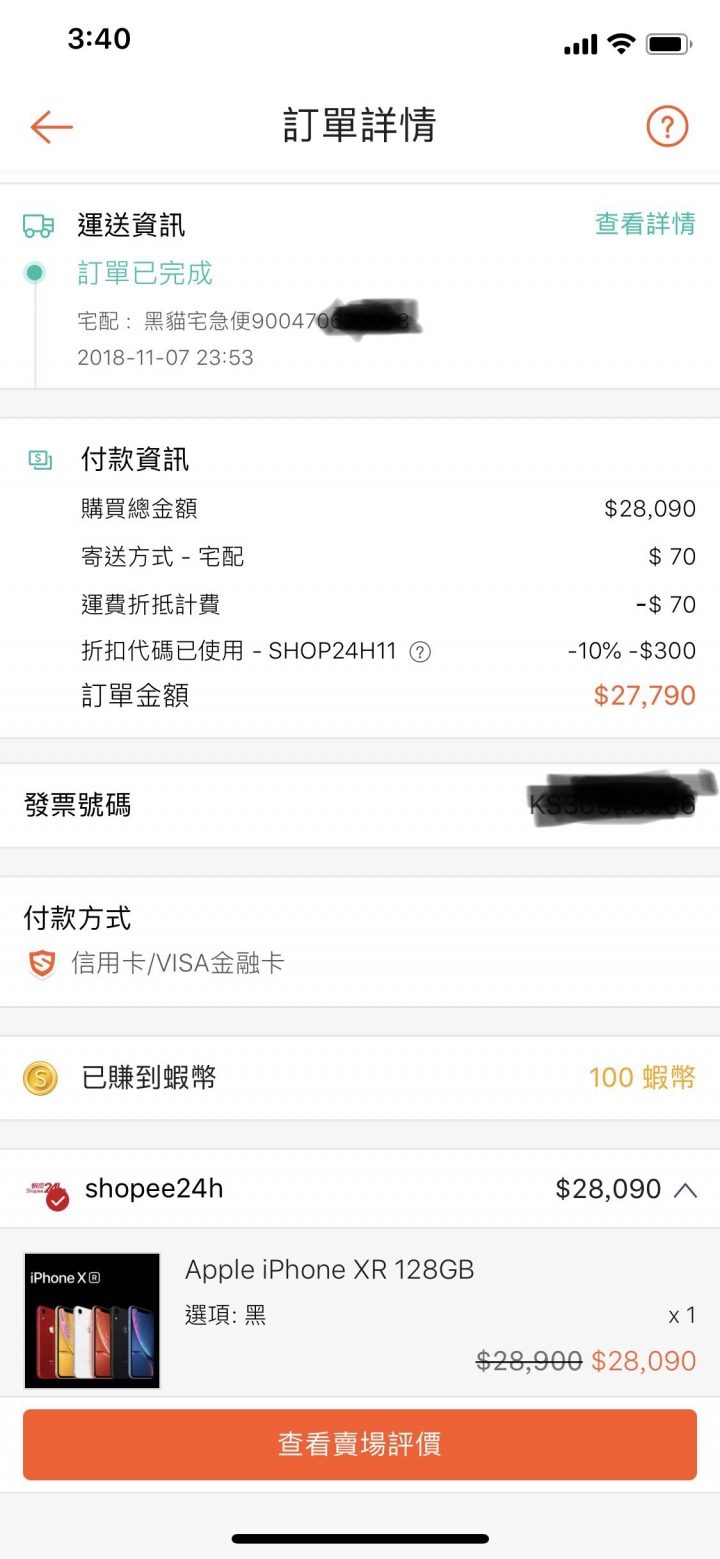Tap the Shopee shield payment icon
The width and height of the screenshot is (720, 1559).
click(x=41, y=964)
